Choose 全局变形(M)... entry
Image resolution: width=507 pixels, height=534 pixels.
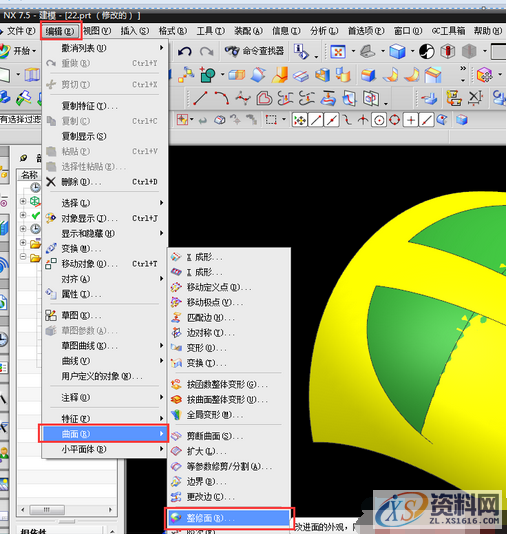[229, 414]
